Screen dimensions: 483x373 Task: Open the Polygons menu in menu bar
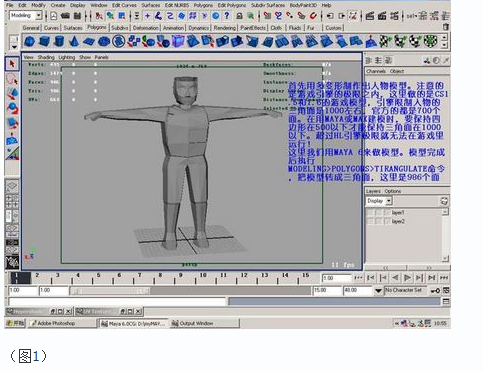(203, 5)
